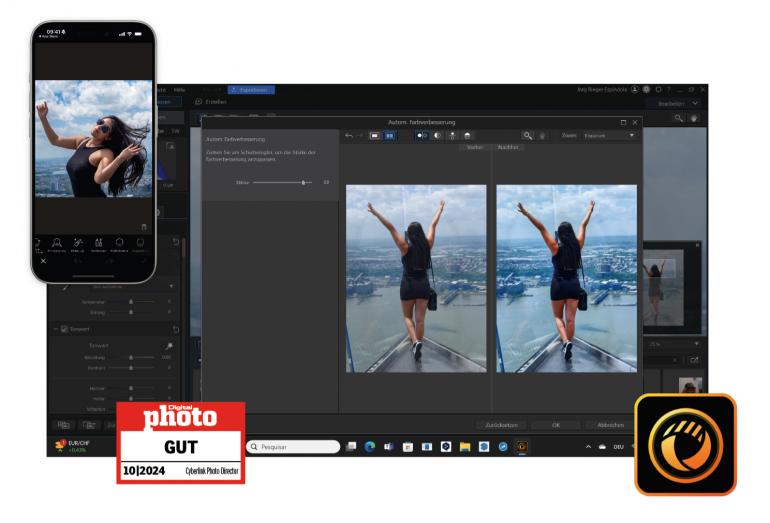Click the Zurücksetzen button
The height and width of the screenshot is (523, 770).
pos(501,425)
